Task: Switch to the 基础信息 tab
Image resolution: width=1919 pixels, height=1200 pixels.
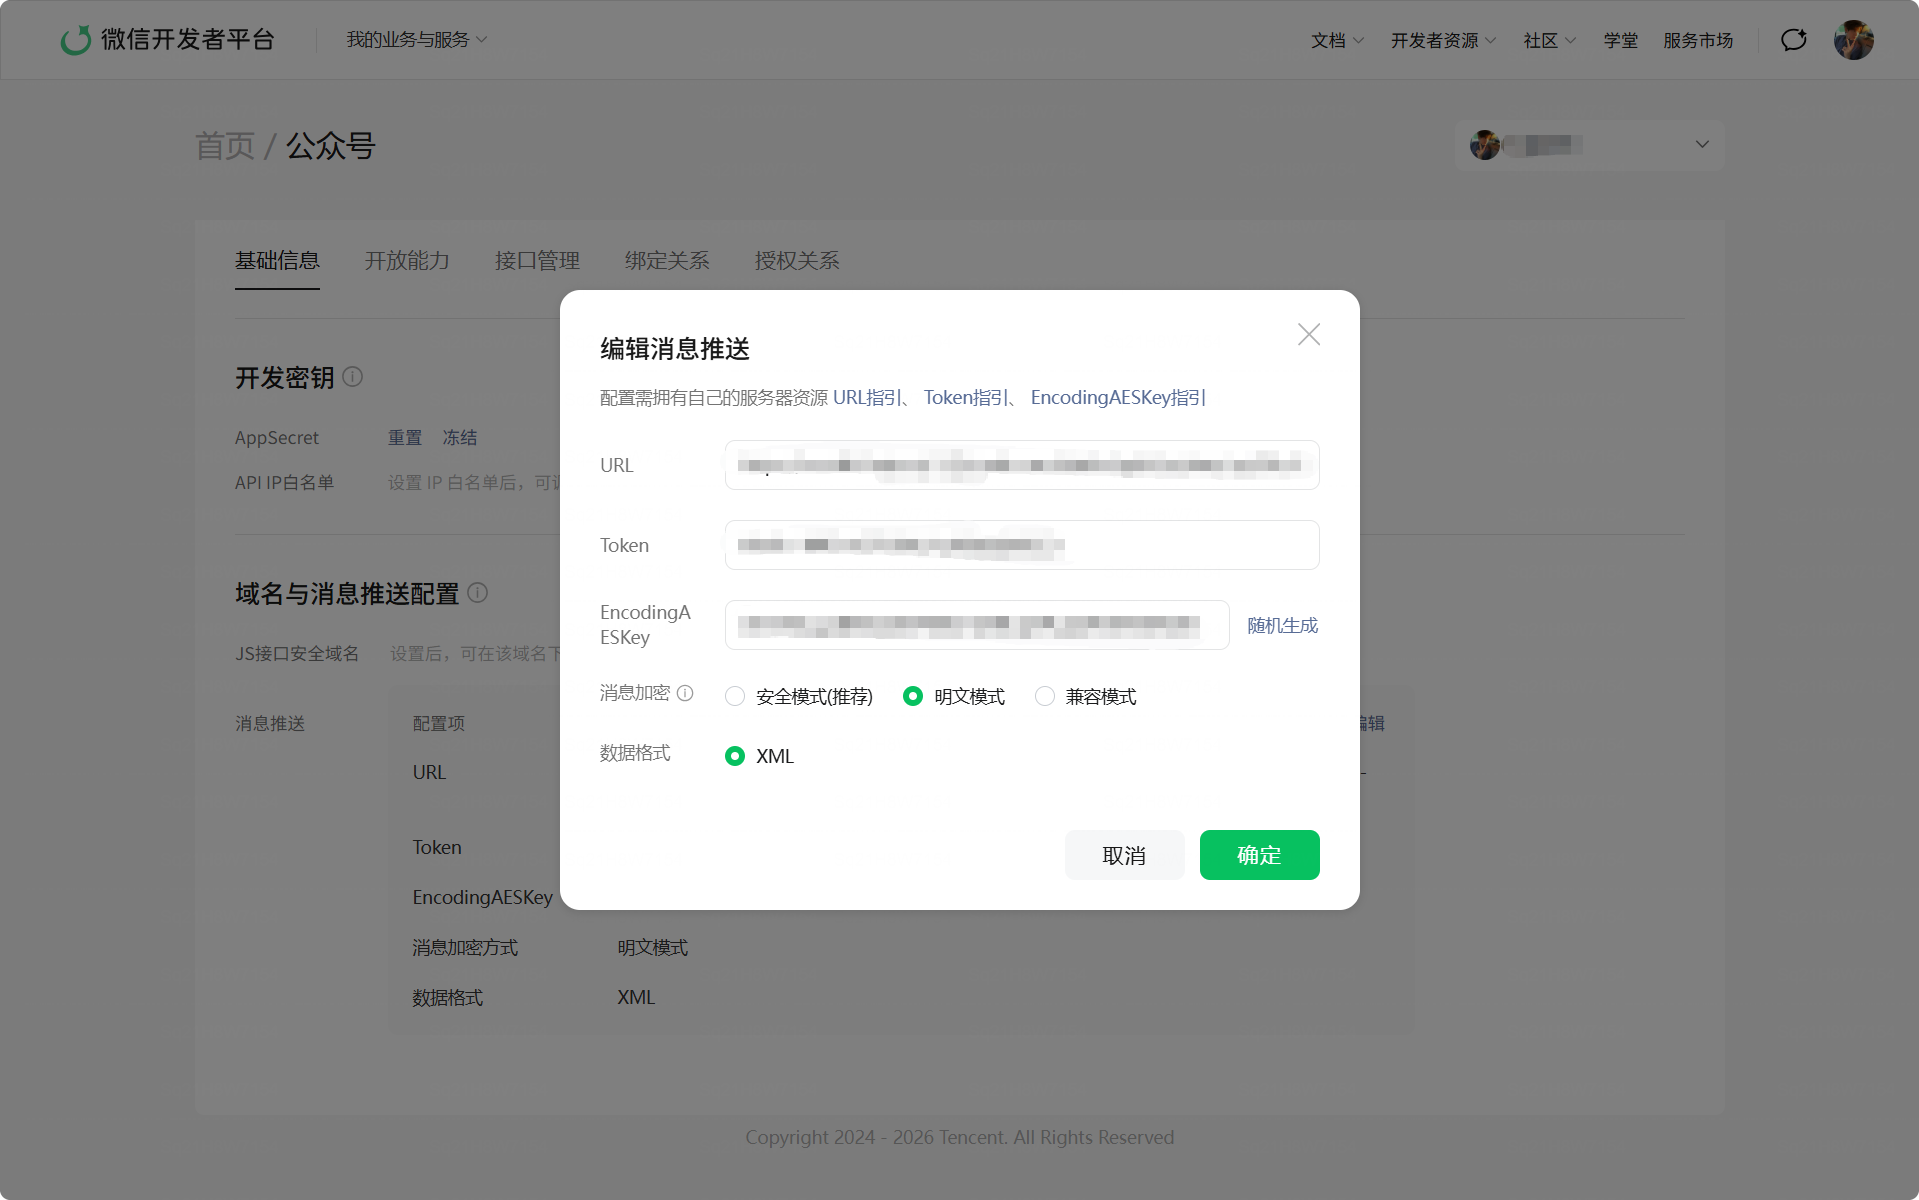Action: [x=277, y=261]
